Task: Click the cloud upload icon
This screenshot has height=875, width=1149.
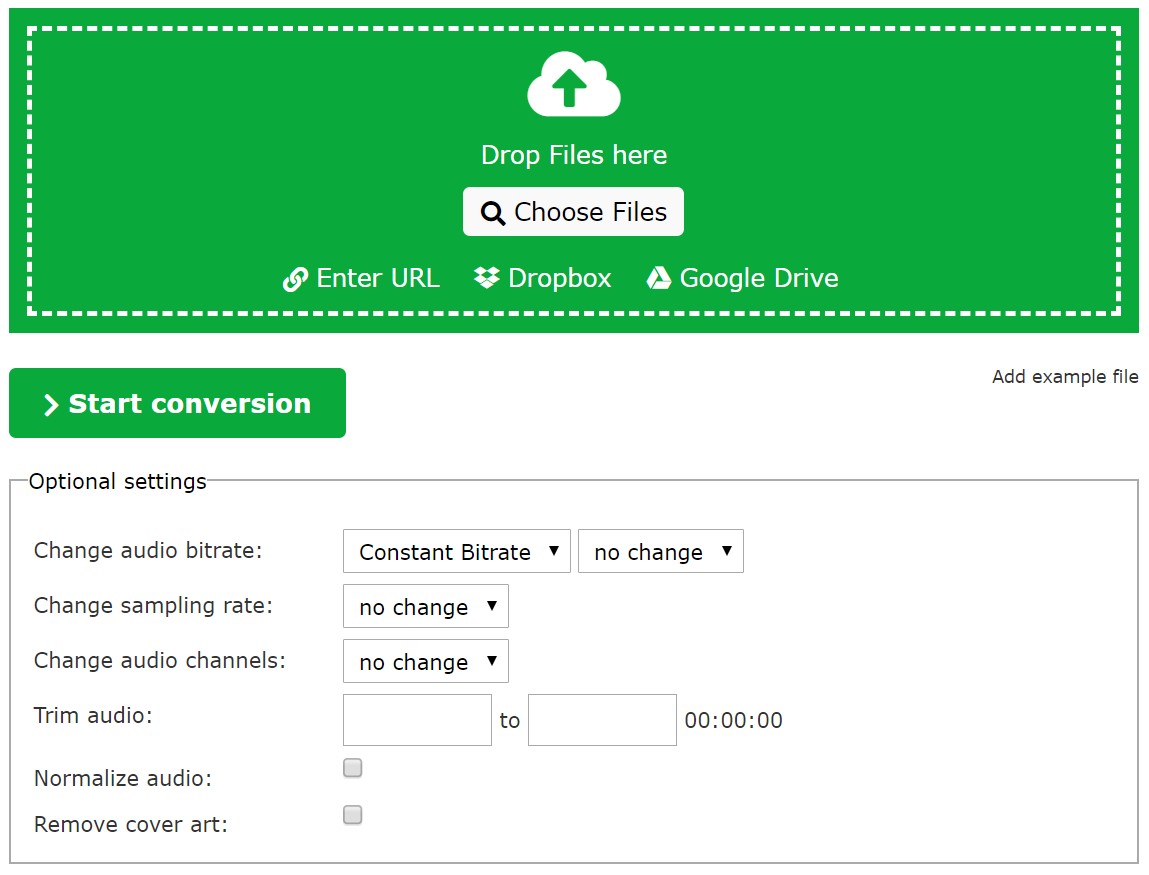Action: point(574,84)
